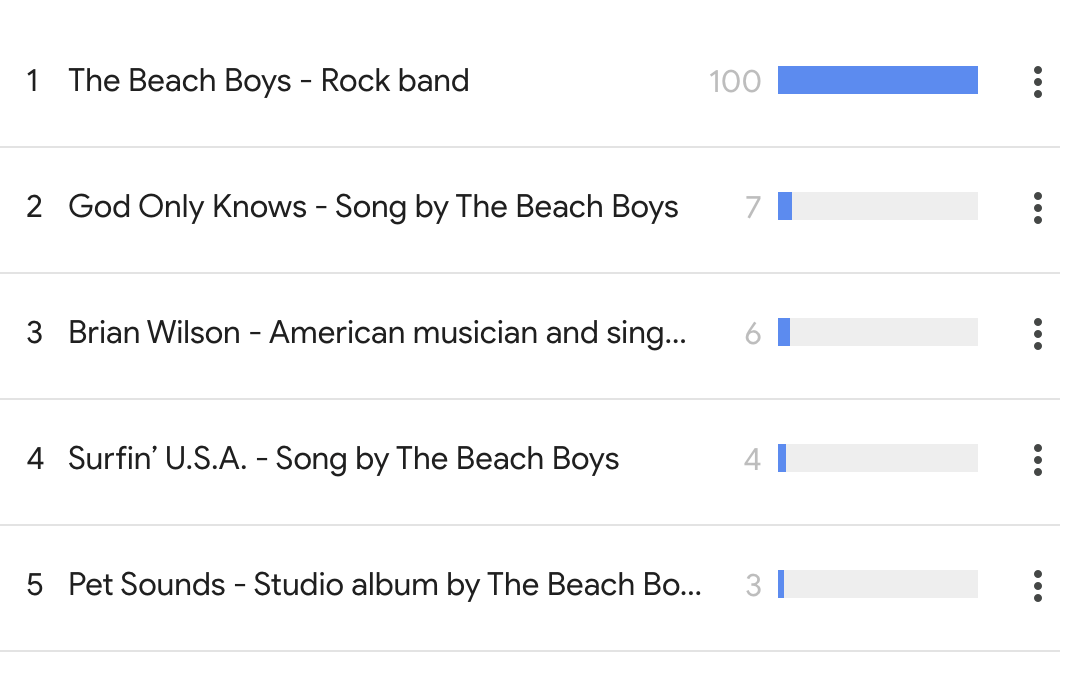Open God Only Knows song topic

(373, 207)
